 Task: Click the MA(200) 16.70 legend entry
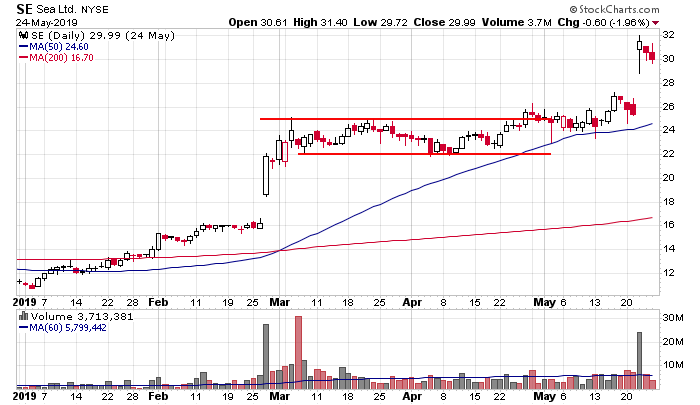(56, 58)
